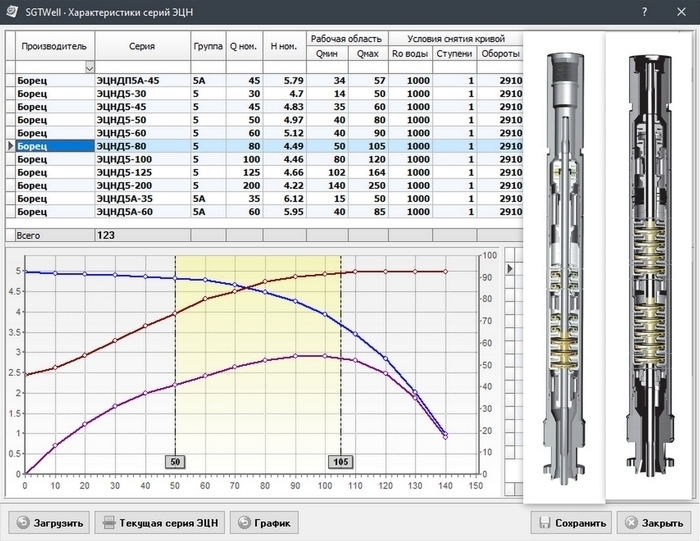The height and width of the screenshot is (541, 700).
Task: Click the Qmin marker labeled 50 on chart
Action: coord(175,463)
